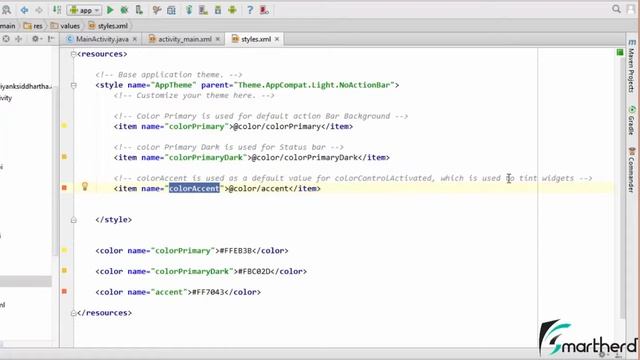The width and height of the screenshot is (640, 360).
Task: Open the AVD Manager icon
Action: point(203,10)
